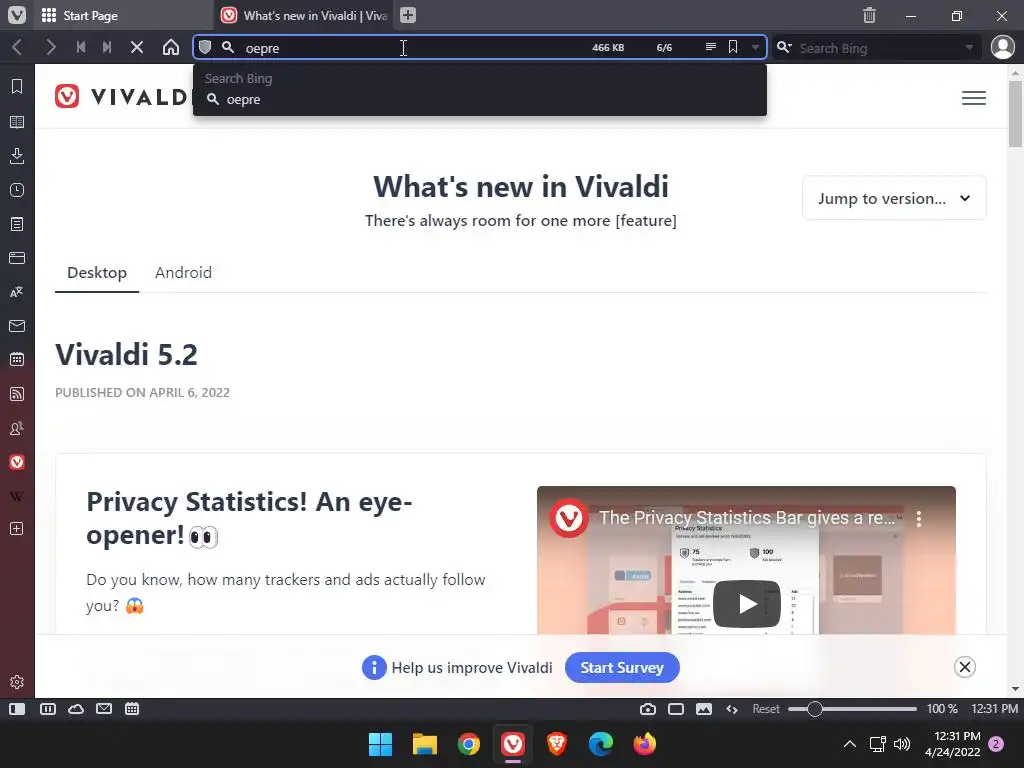Open a new tab with plus button

coord(408,15)
